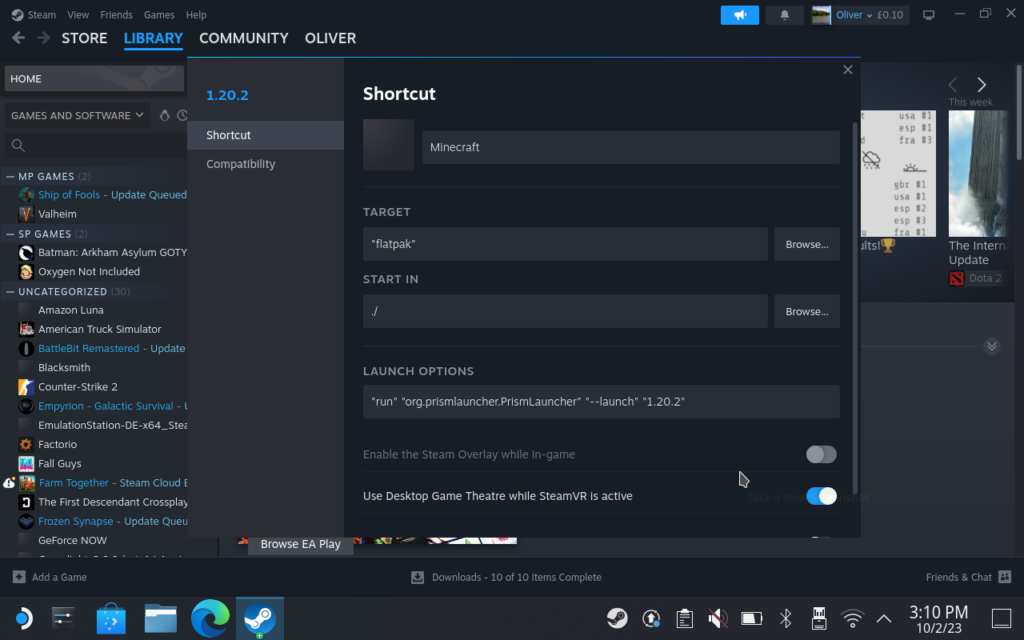Screen dimensions: 1024x640
Task: Go back with the left arrow
Action: (18, 38)
